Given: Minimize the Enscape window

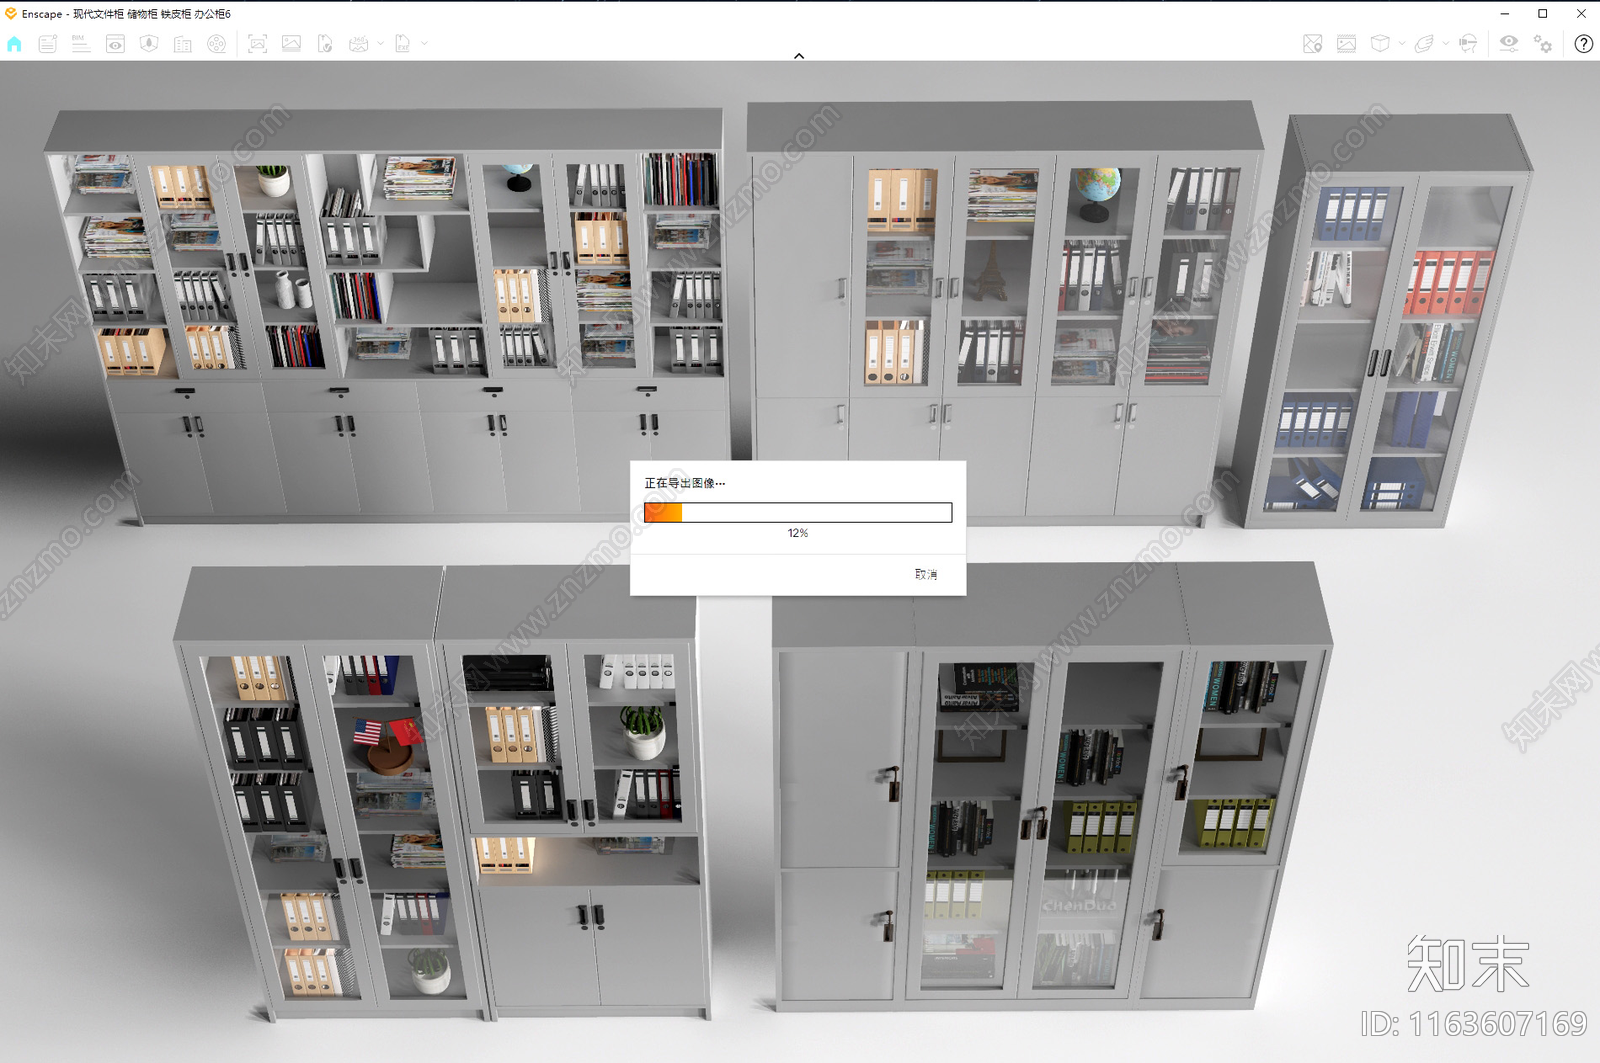Looking at the screenshot, I should click(x=1505, y=14).
